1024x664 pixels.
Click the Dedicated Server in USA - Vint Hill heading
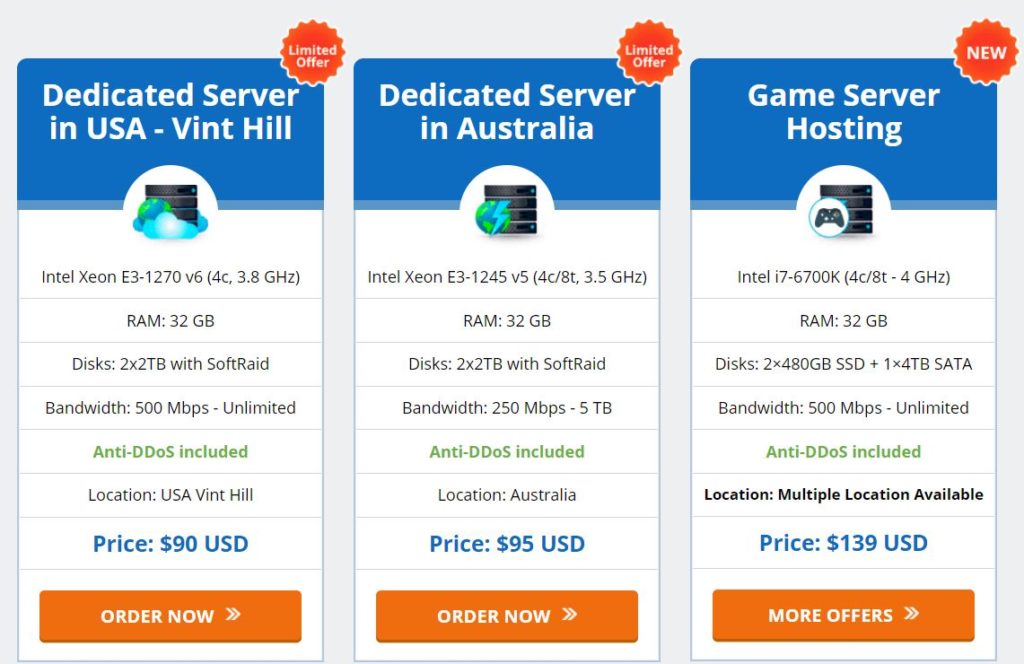(x=170, y=112)
